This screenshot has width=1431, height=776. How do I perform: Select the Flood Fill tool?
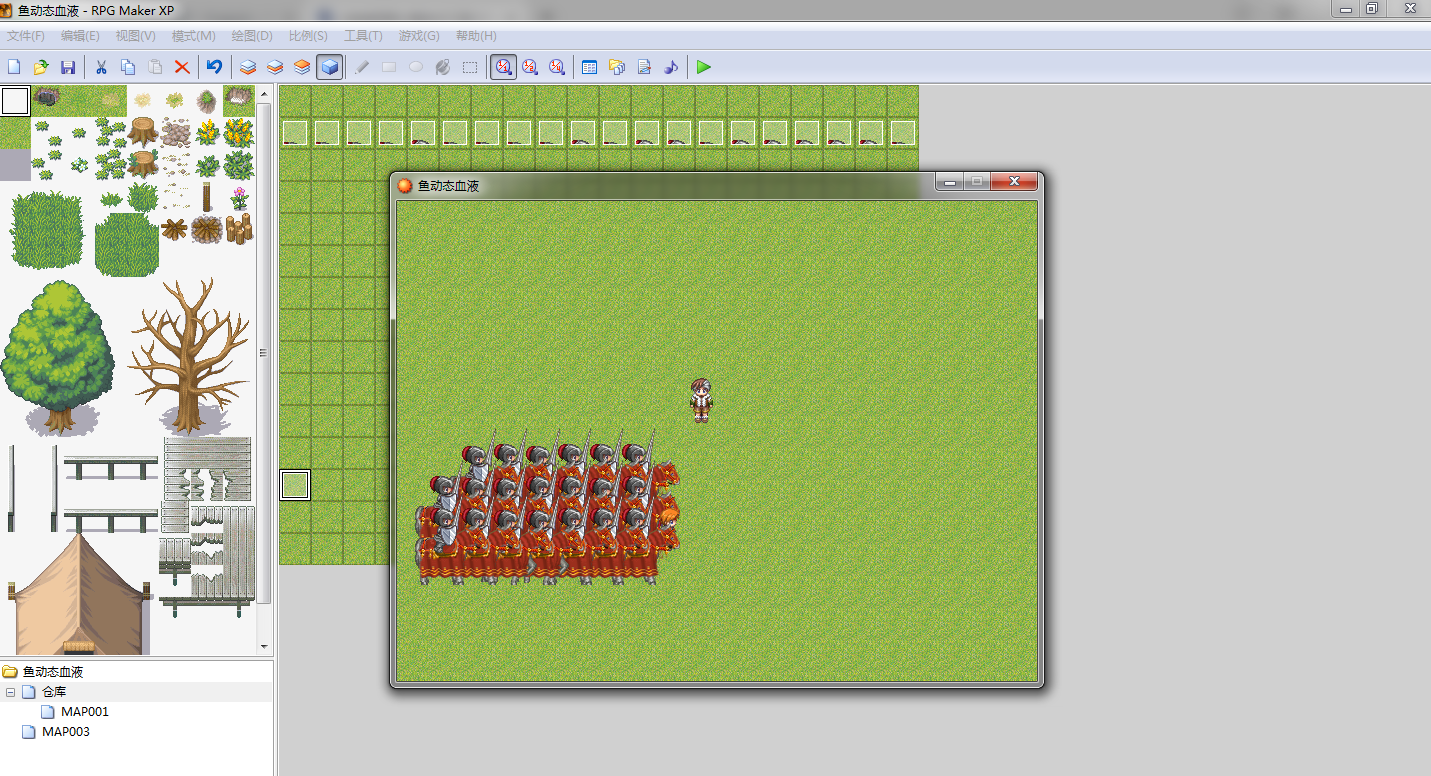click(x=443, y=67)
